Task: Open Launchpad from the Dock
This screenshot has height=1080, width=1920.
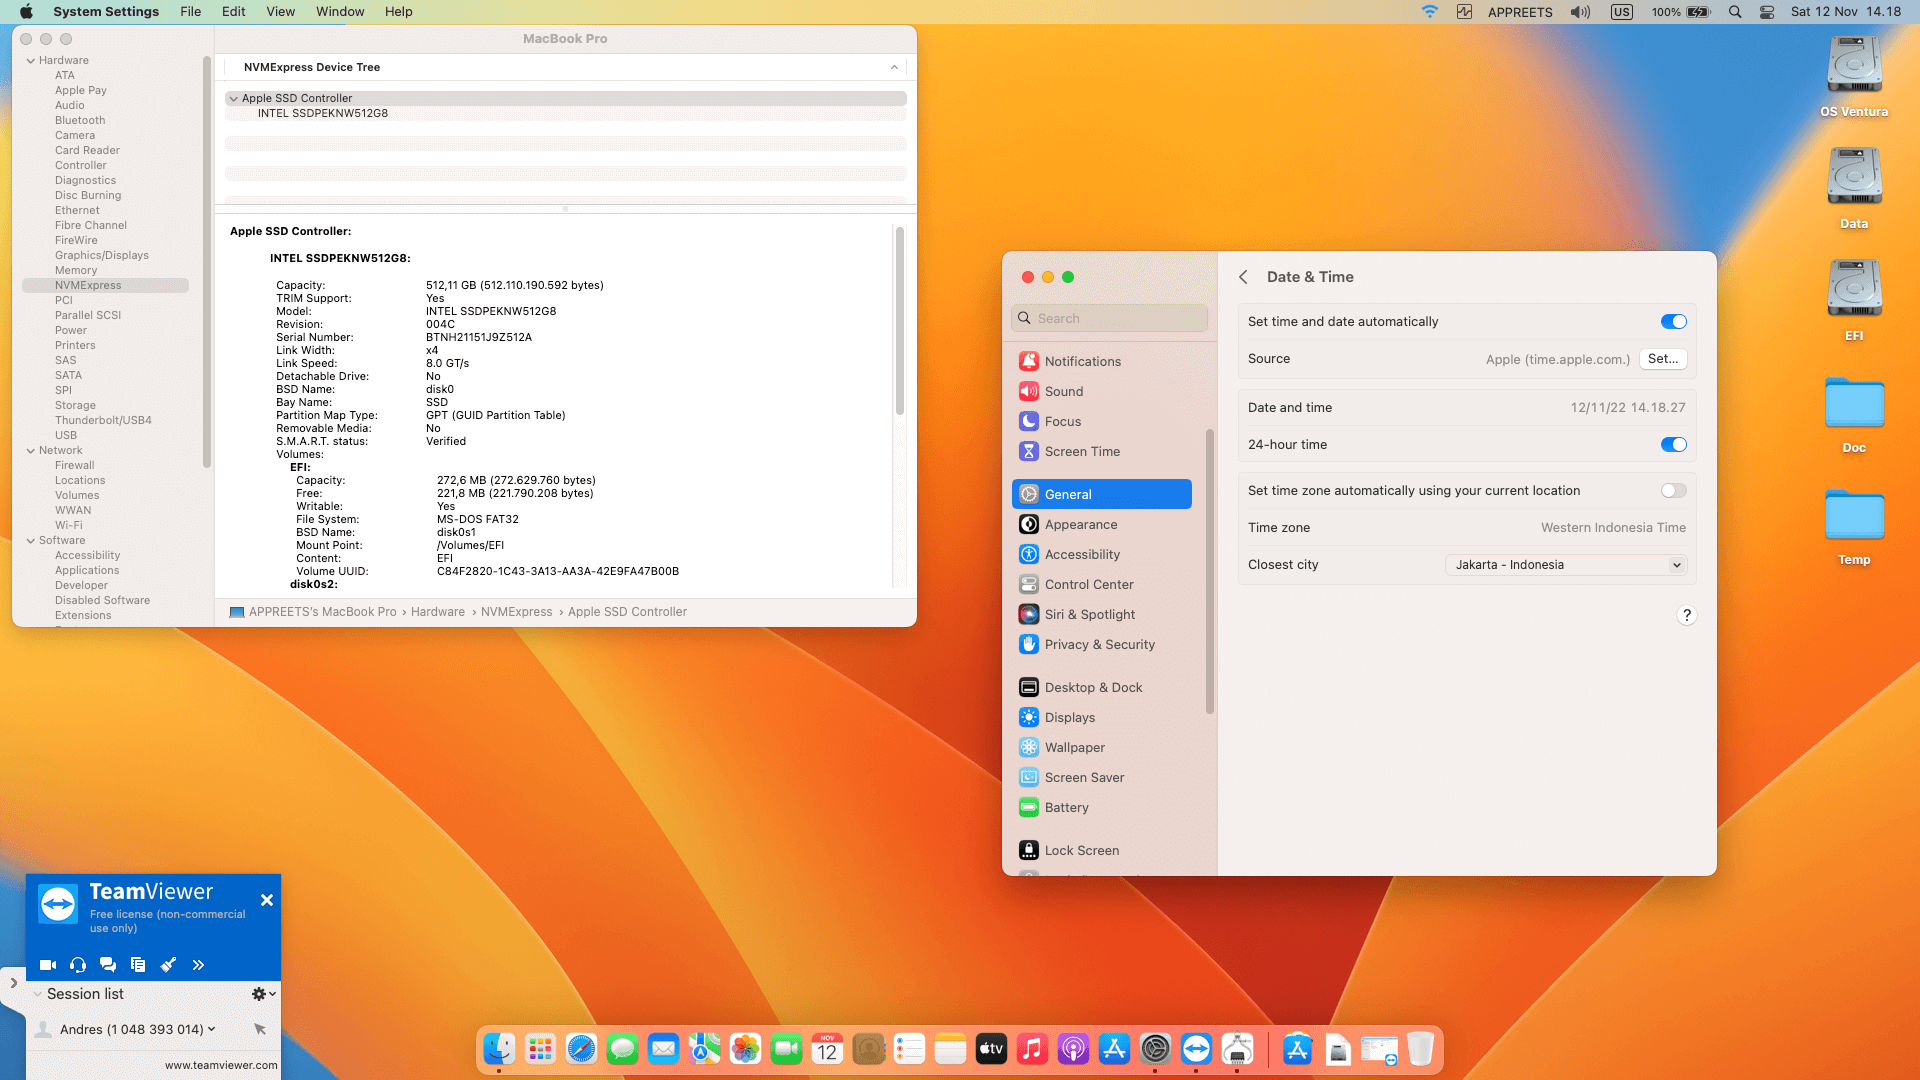Action: point(540,1049)
